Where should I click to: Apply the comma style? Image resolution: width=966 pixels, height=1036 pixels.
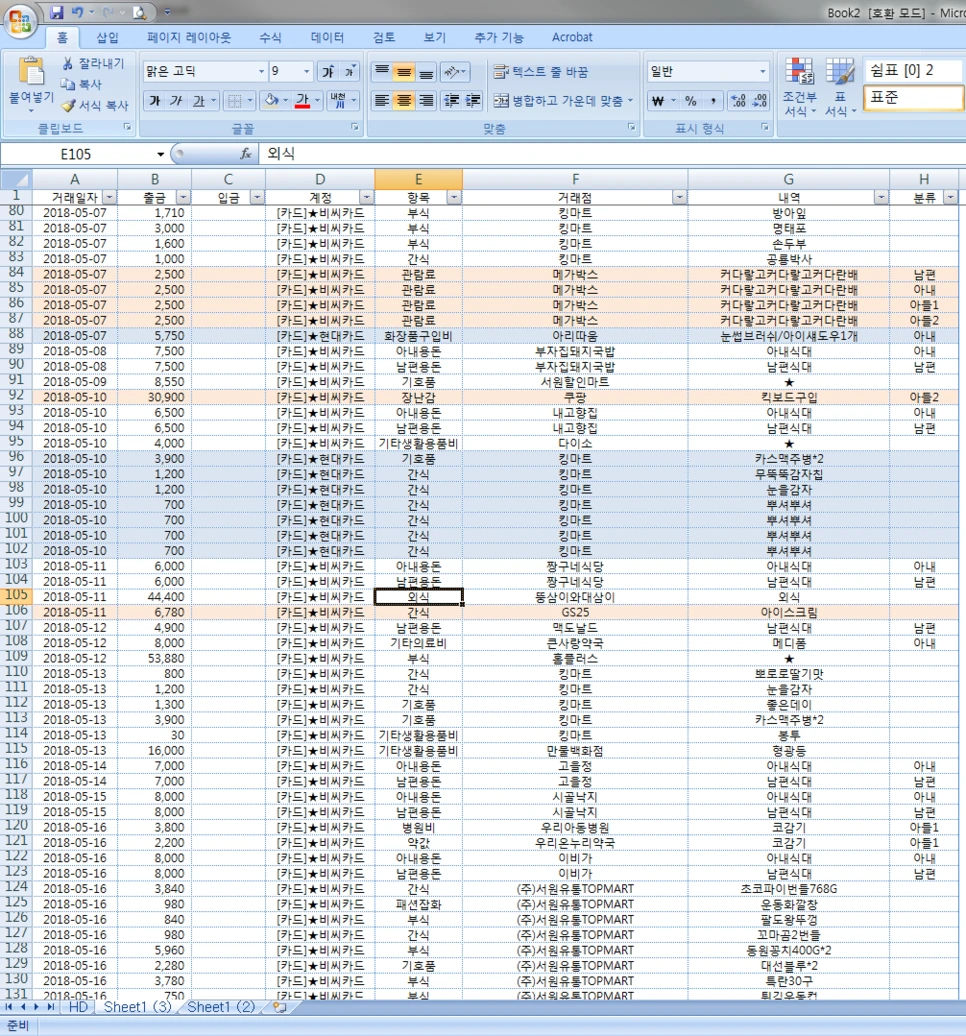[713, 100]
